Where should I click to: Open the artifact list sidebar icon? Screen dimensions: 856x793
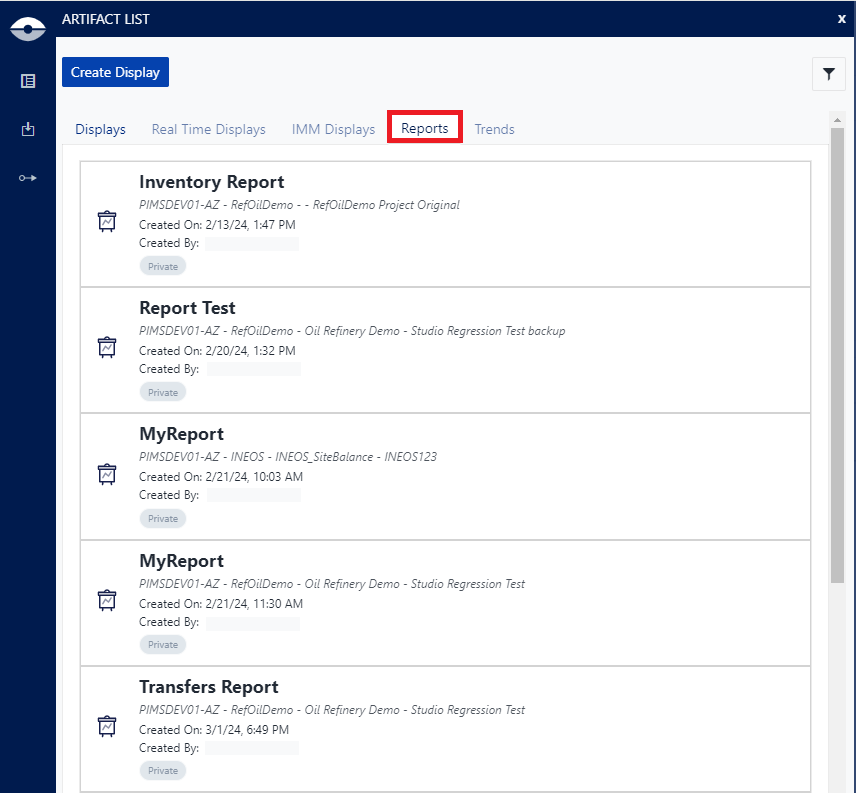coord(28,81)
